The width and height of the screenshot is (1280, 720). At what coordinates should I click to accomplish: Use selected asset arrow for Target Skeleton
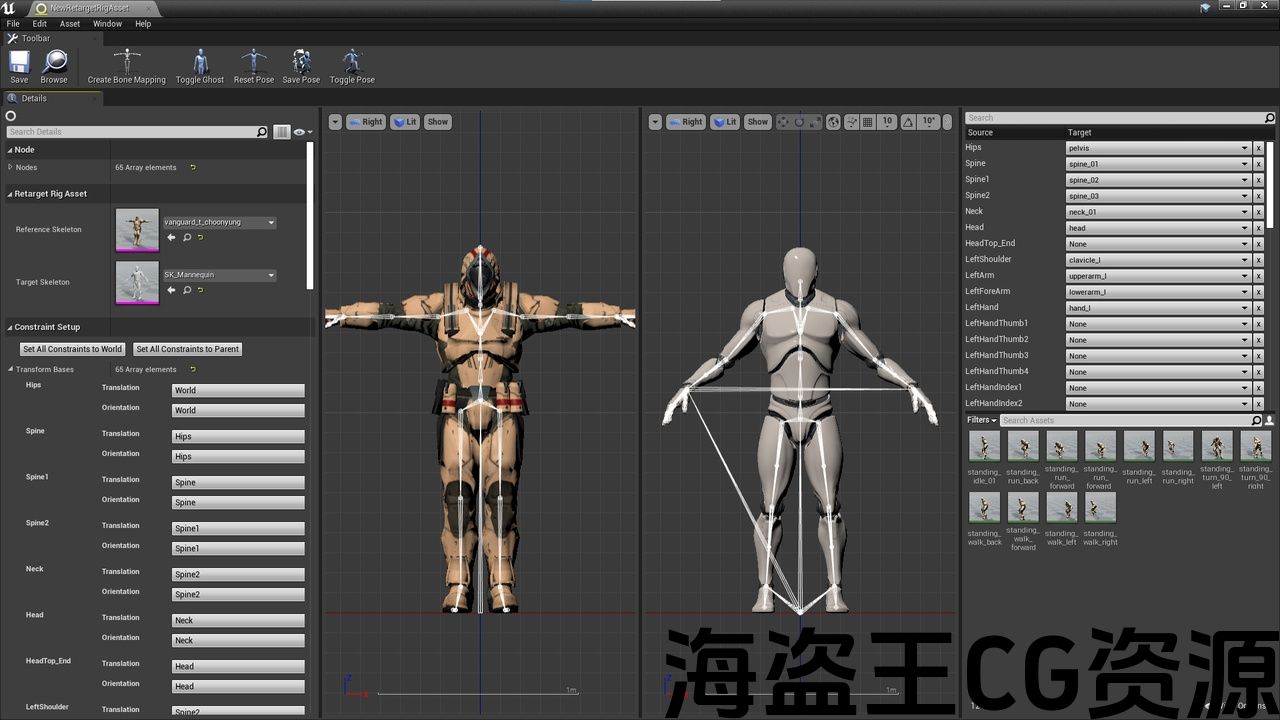coord(171,290)
